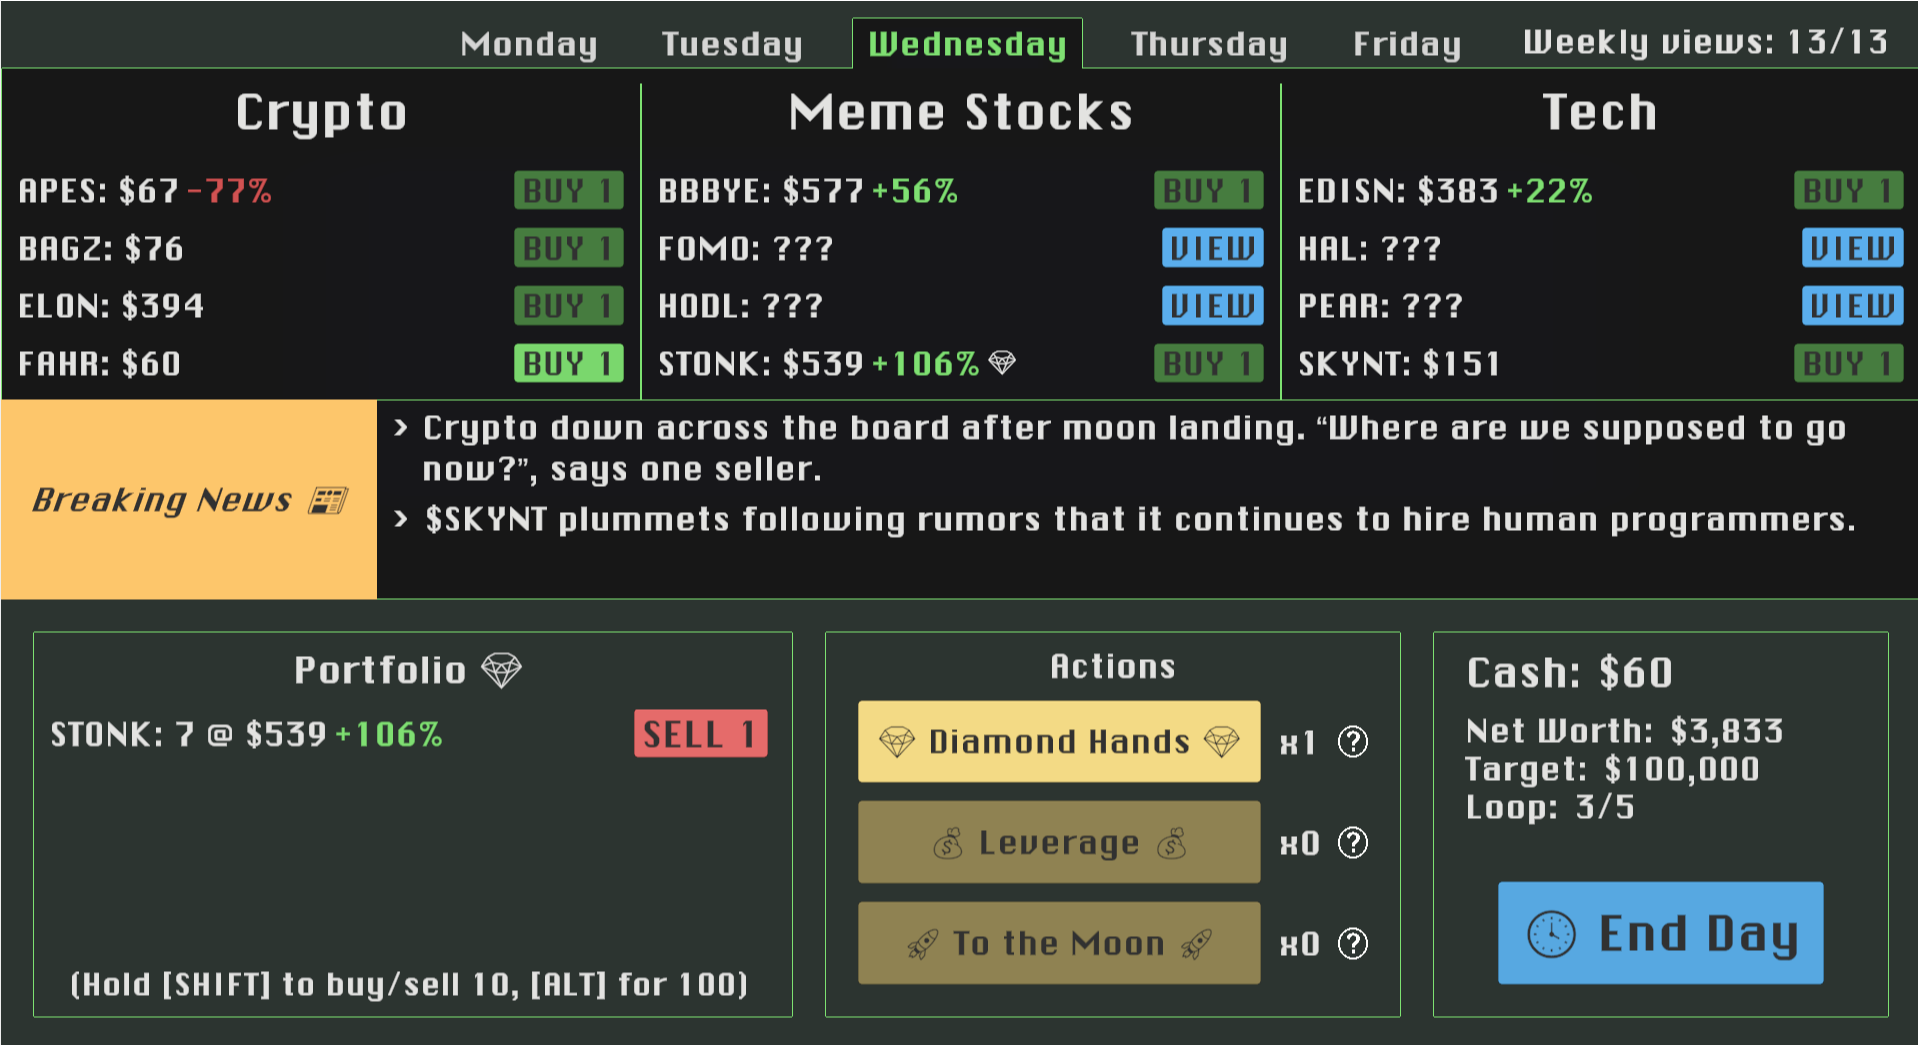
Task: Click the Breaking News newspaper icon
Action: coord(328,500)
